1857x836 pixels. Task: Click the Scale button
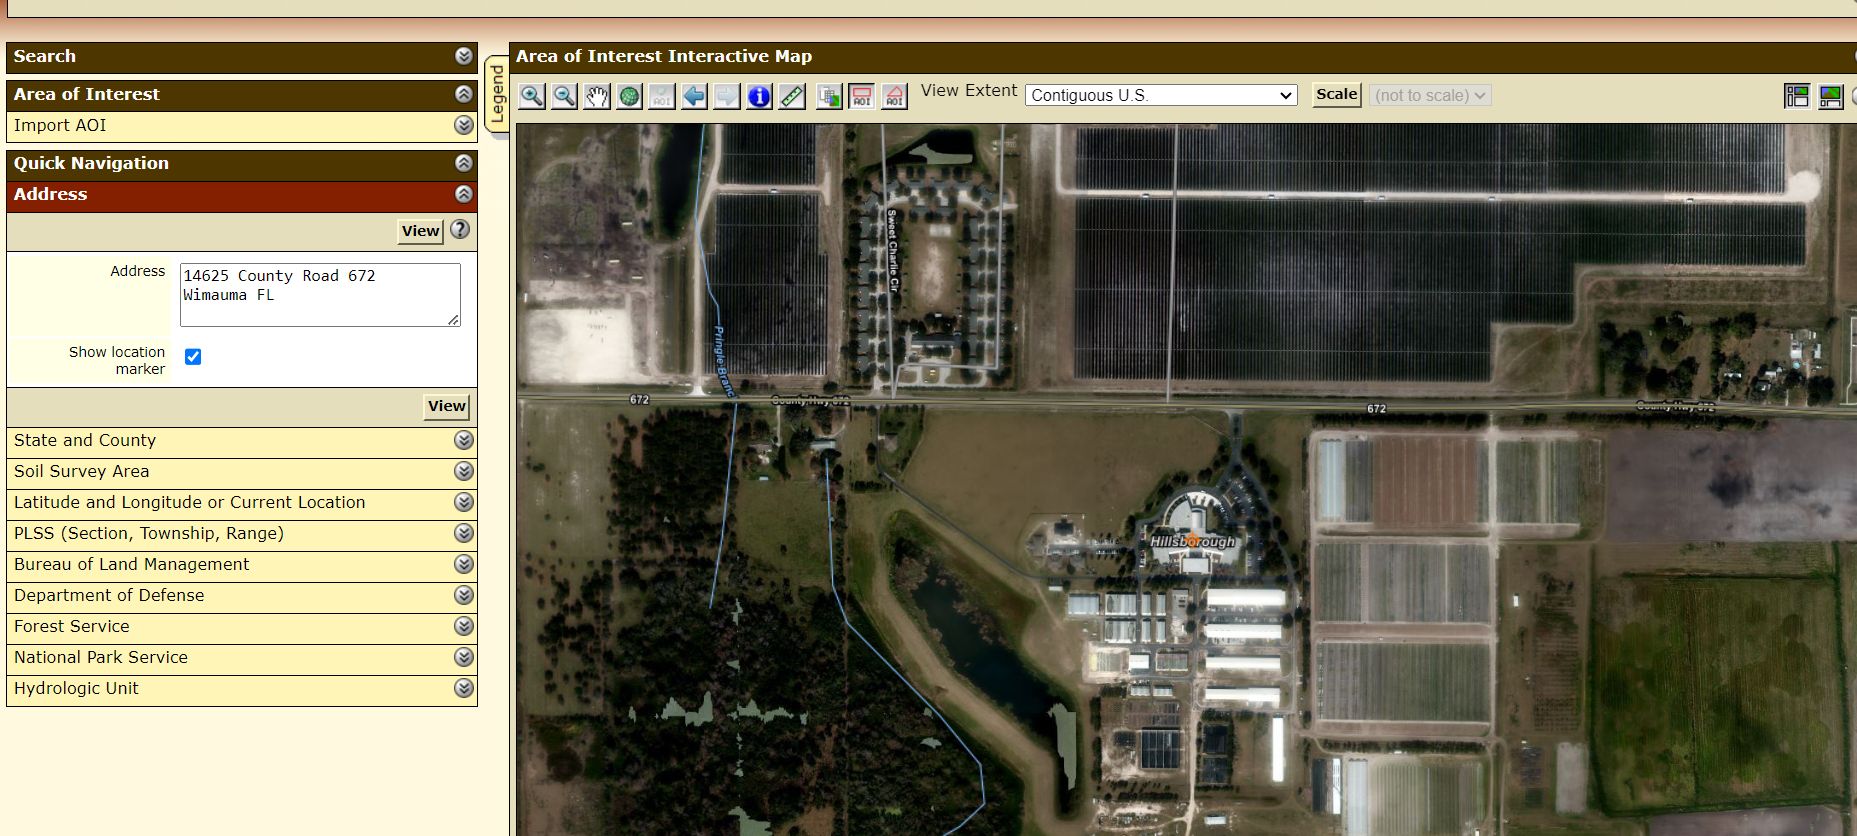click(x=1336, y=94)
